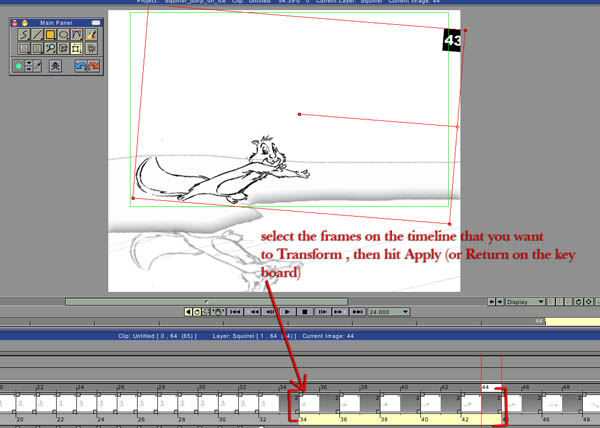The image size is (600, 428).
Task: Click the last tool in second row
Action: pyautogui.click(x=91, y=49)
